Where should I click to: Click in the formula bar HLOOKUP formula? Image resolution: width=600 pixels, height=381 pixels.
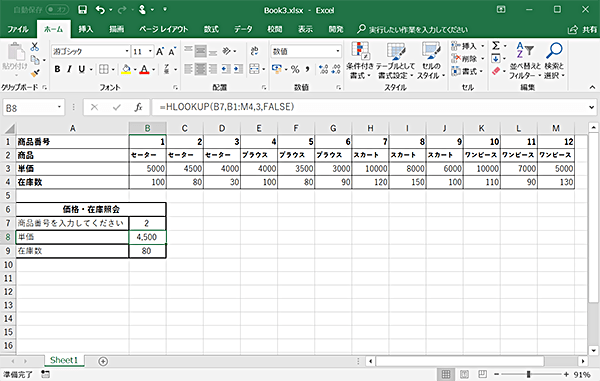(227, 107)
